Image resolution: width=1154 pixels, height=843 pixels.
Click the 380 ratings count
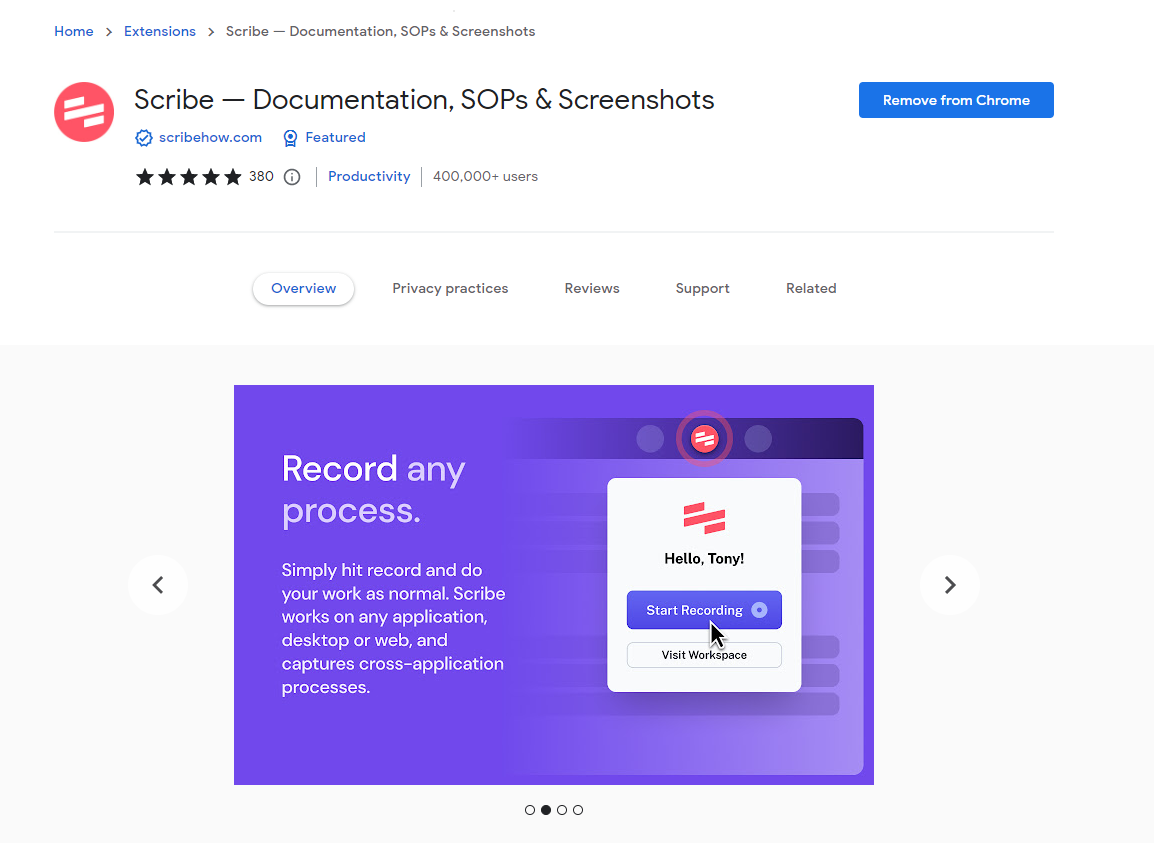(x=261, y=177)
